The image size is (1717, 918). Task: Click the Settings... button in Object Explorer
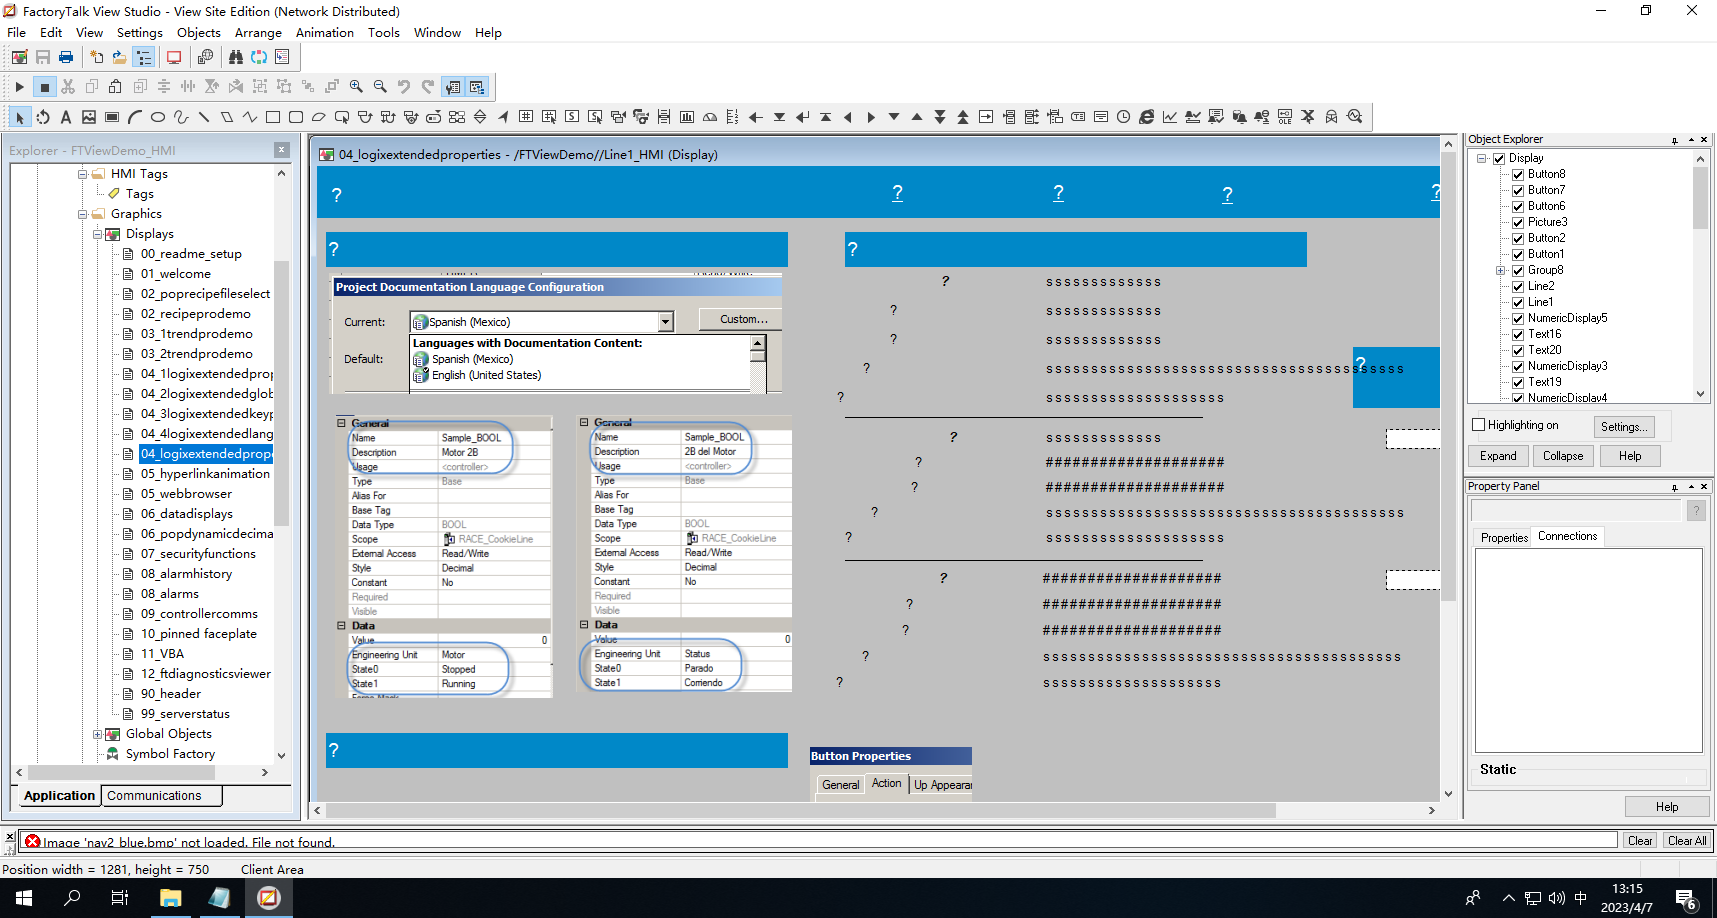1623,427
